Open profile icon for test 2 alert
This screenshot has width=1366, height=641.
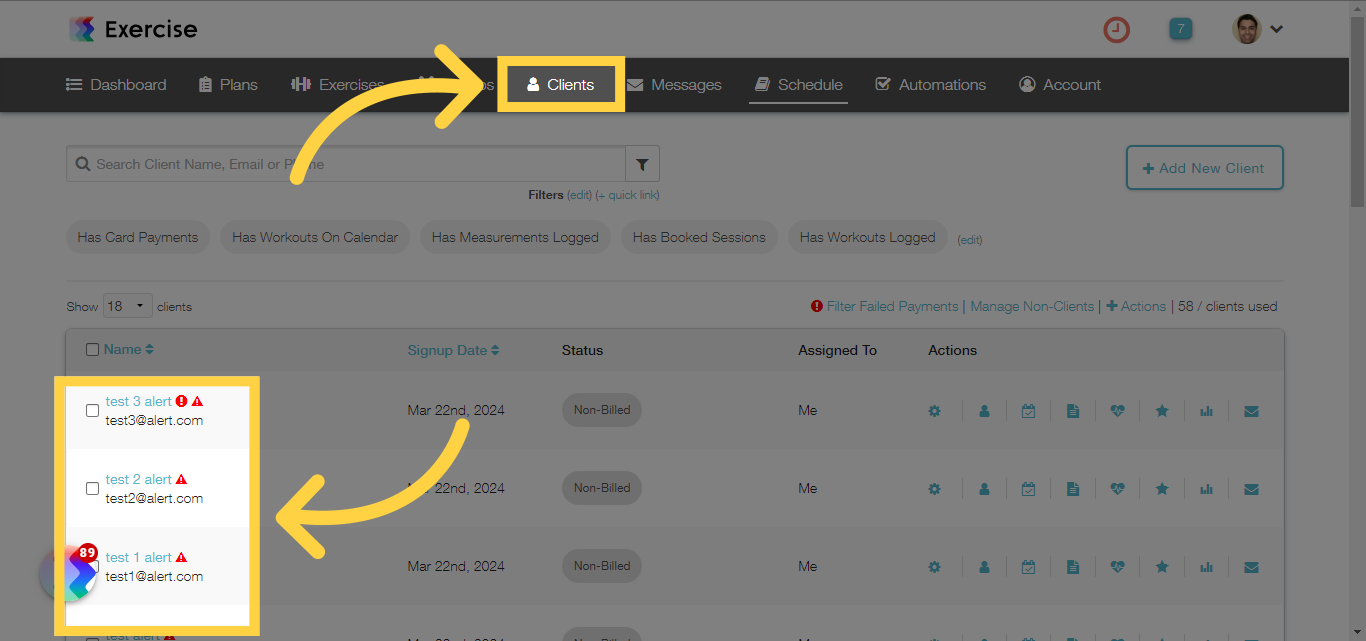(x=984, y=488)
